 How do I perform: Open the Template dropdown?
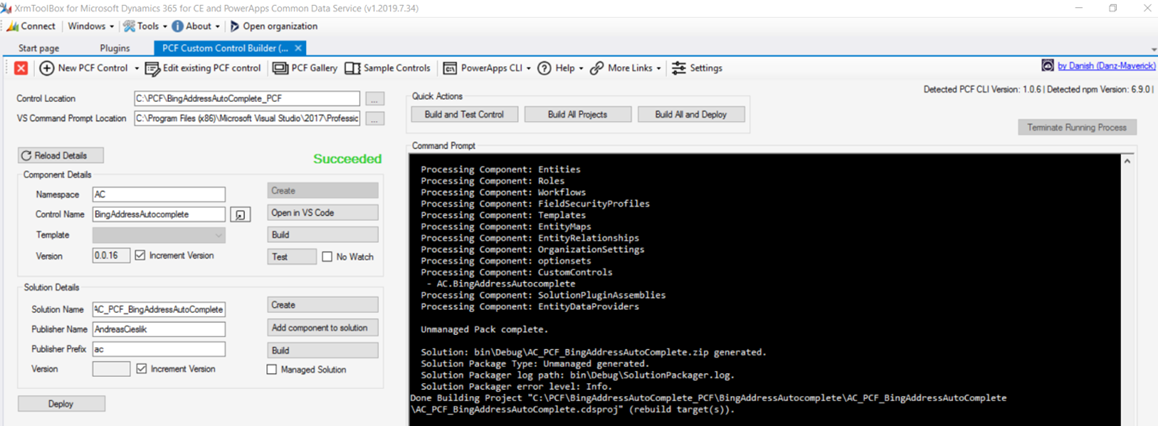158,235
